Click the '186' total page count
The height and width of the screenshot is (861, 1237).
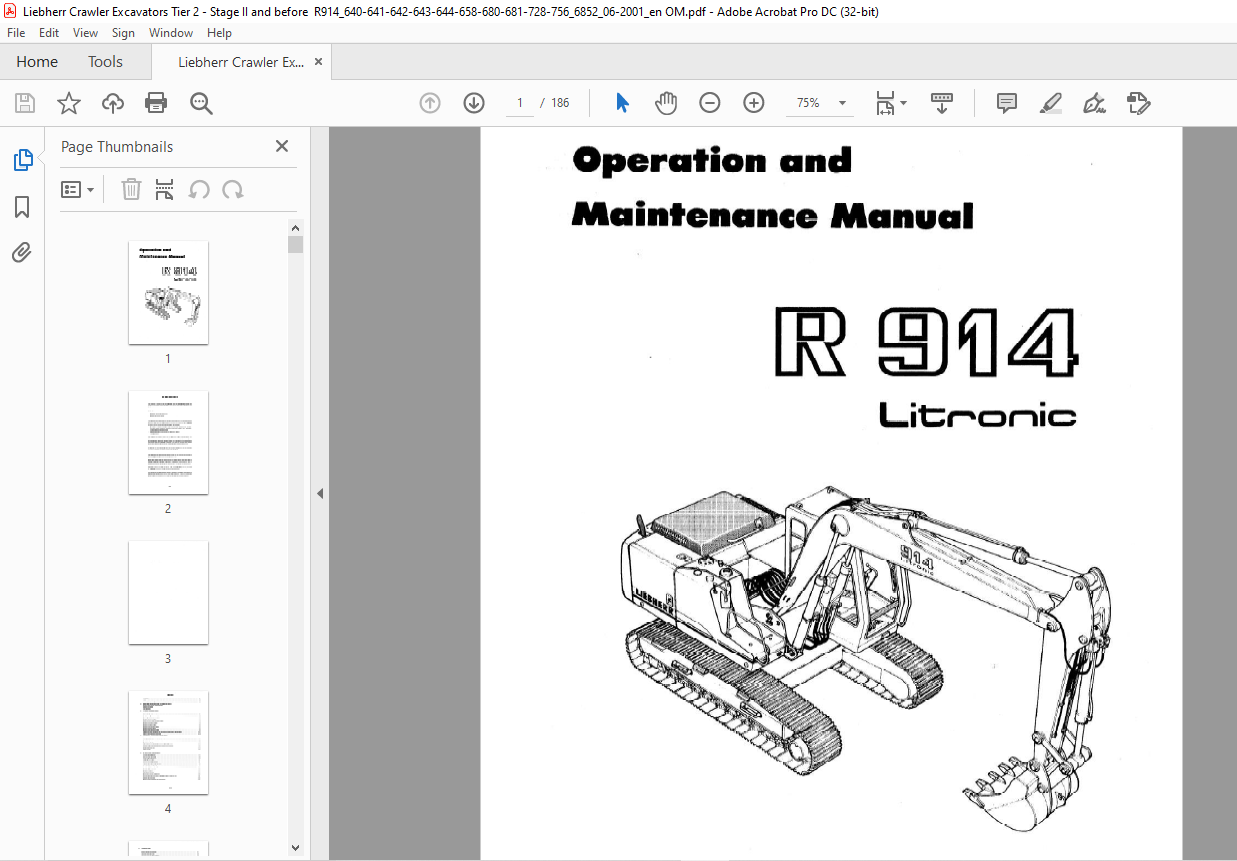tap(560, 103)
